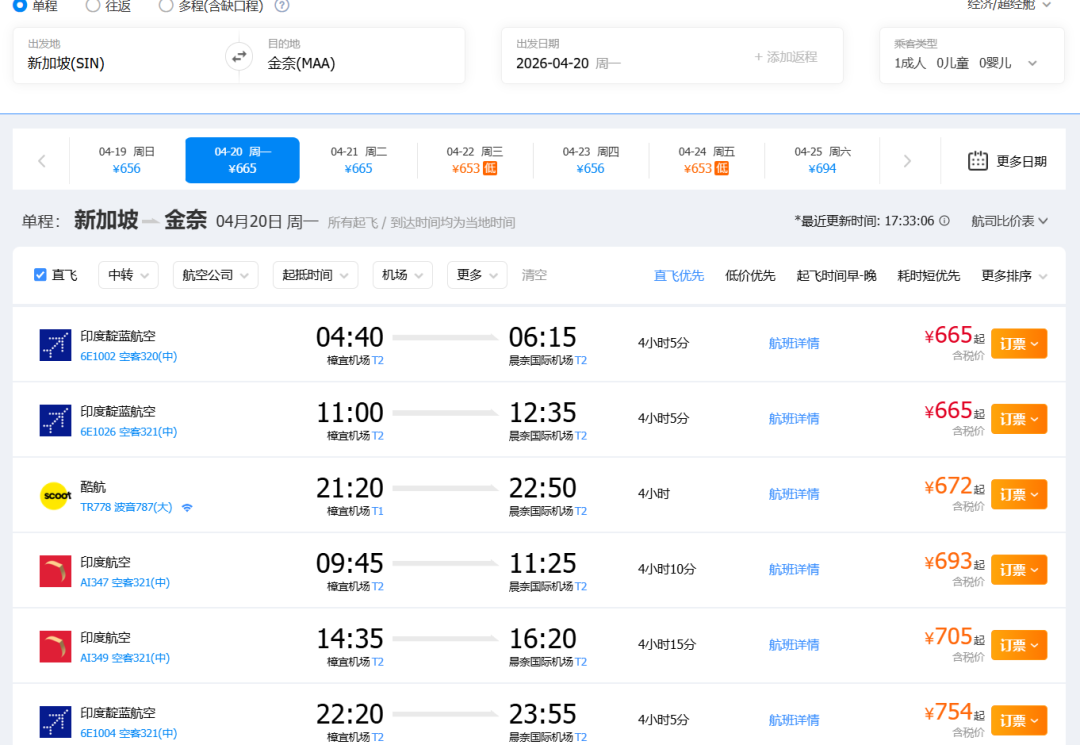Open the 更多日期 calendar icon
Viewport: 1080px width, 745px height.
pos(978,161)
